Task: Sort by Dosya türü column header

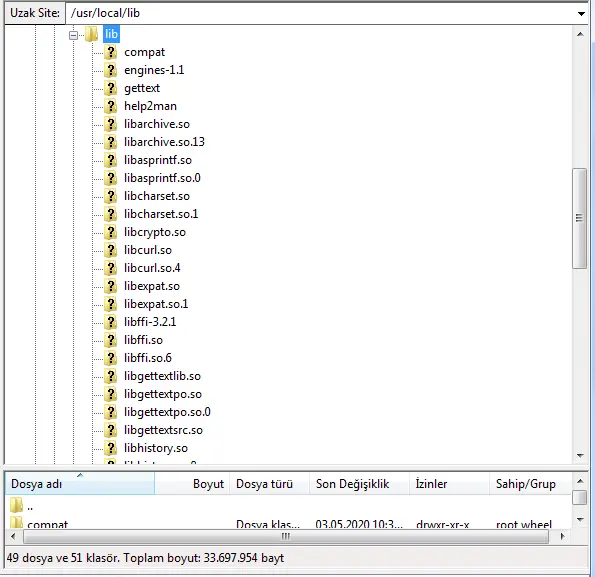Action: 269,484
